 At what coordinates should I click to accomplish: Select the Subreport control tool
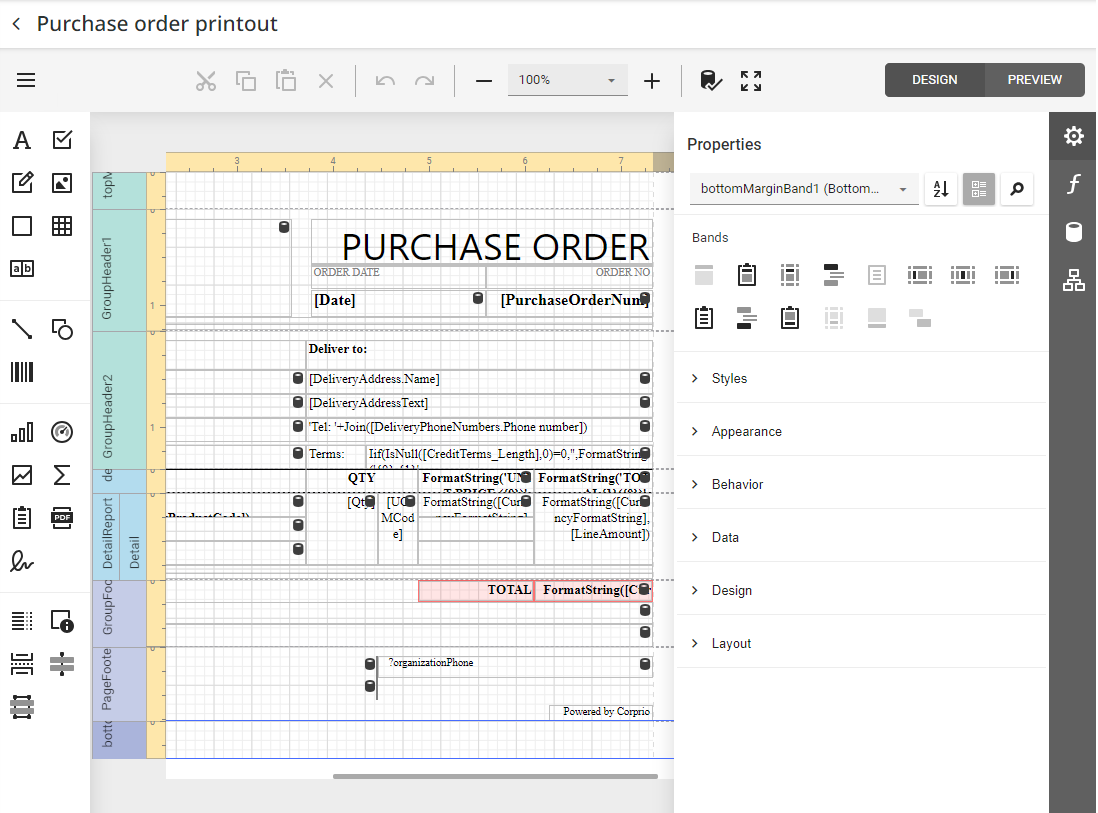pyautogui.click(x=22, y=518)
